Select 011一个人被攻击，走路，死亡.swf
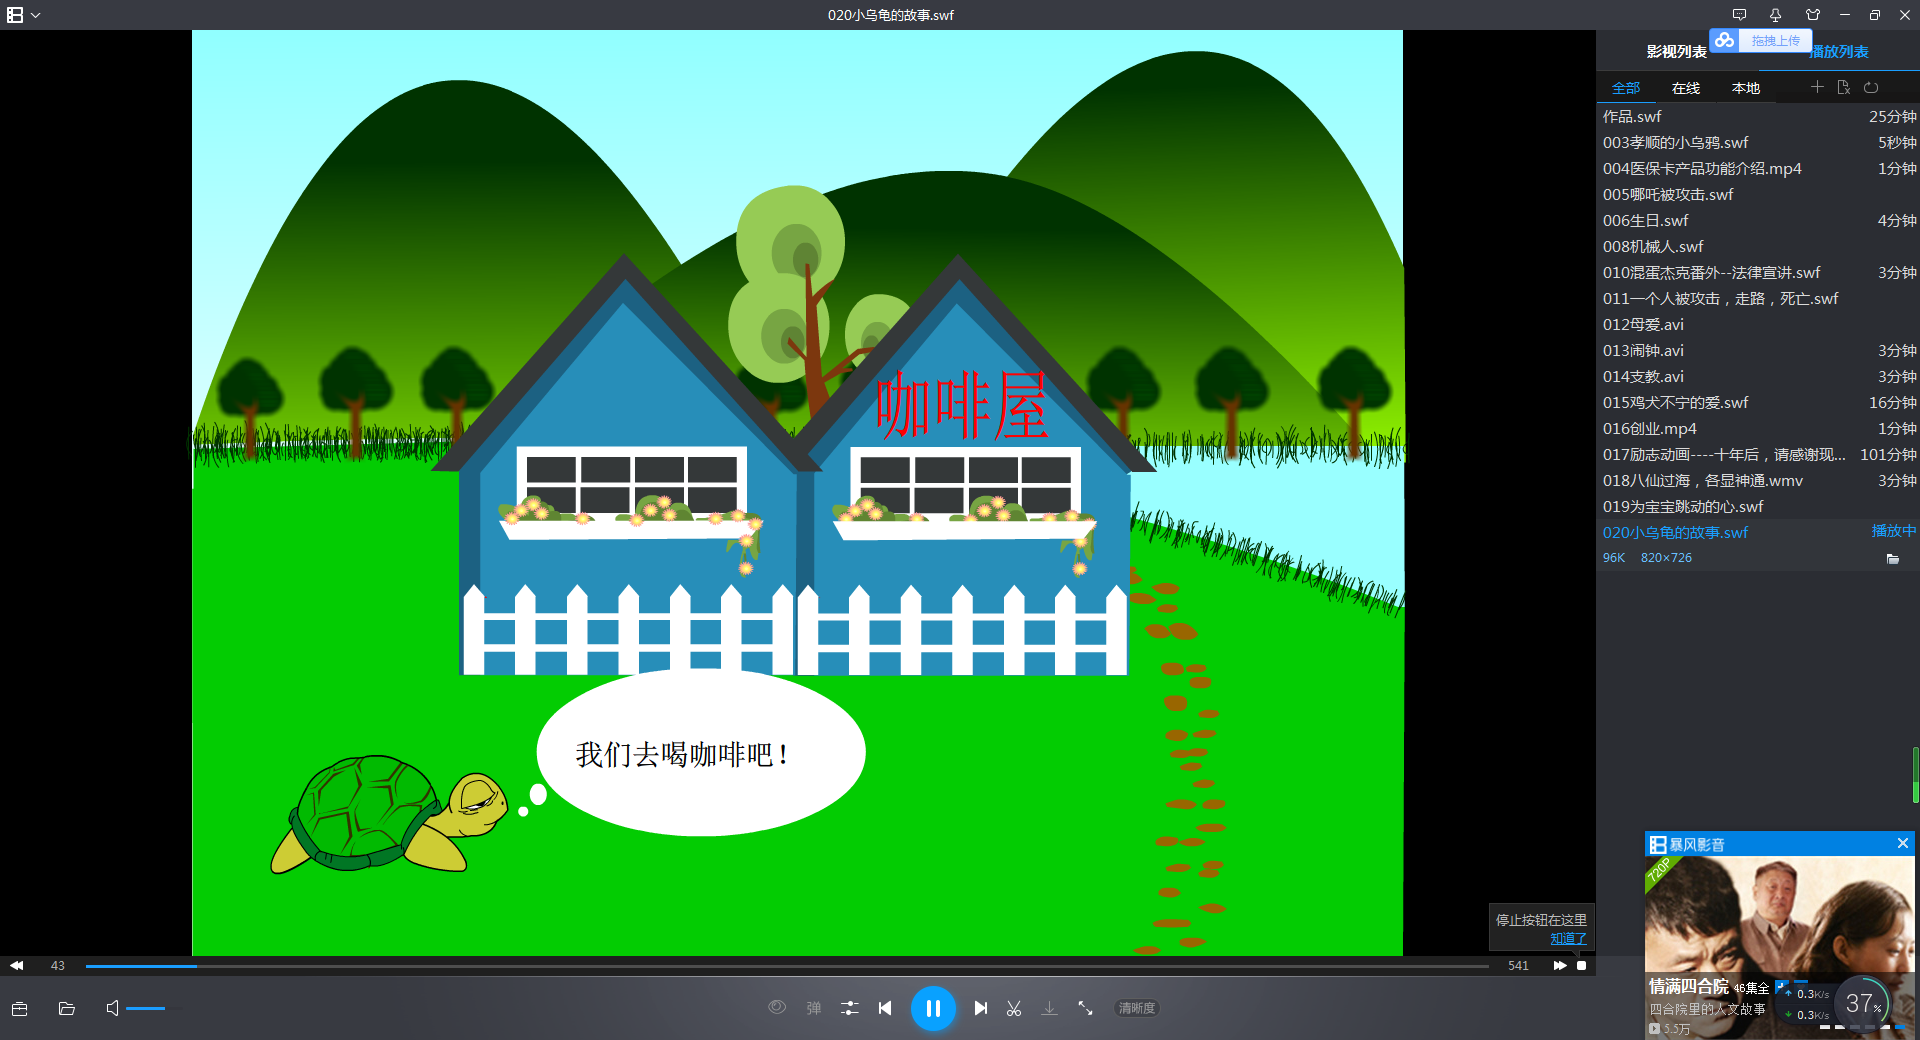Image resolution: width=1920 pixels, height=1040 pixels. (x=1758, y=299)
